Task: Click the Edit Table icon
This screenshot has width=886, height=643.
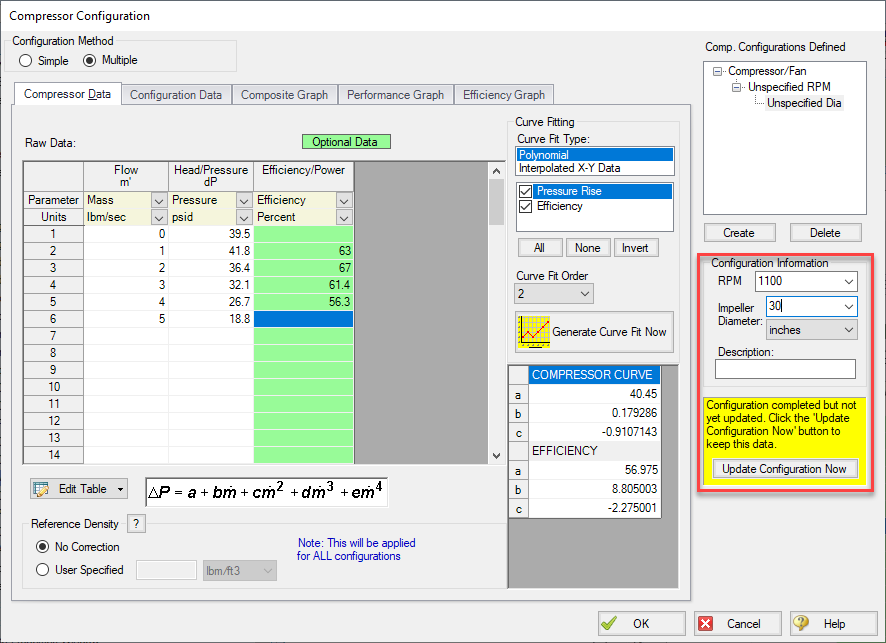Action: click(x=42, y=489)
